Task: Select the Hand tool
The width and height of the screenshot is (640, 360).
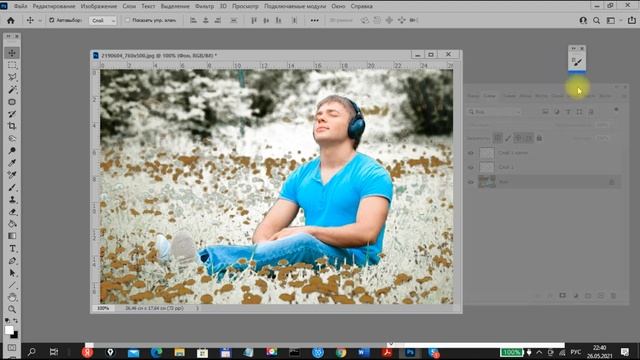Action: point(12,297)
